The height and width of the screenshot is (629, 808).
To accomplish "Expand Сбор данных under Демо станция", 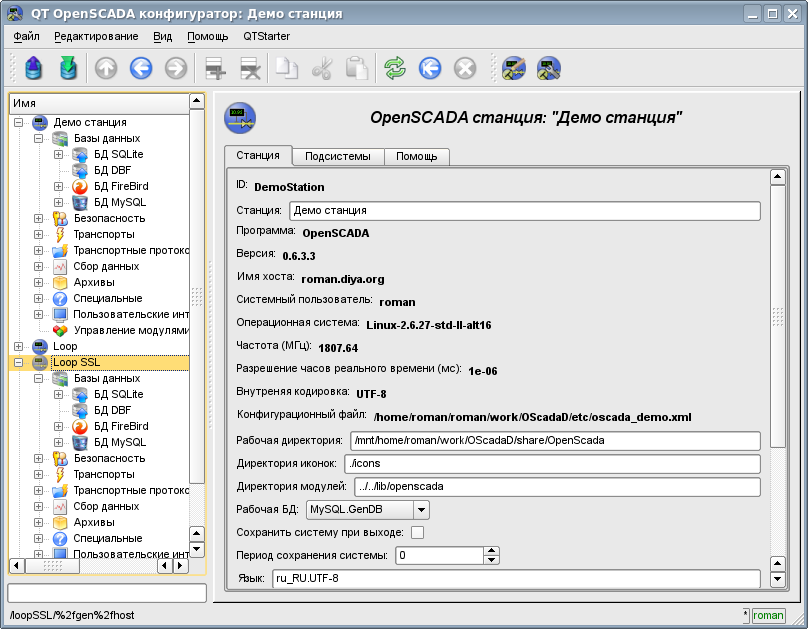I will (x=38, y=266).
